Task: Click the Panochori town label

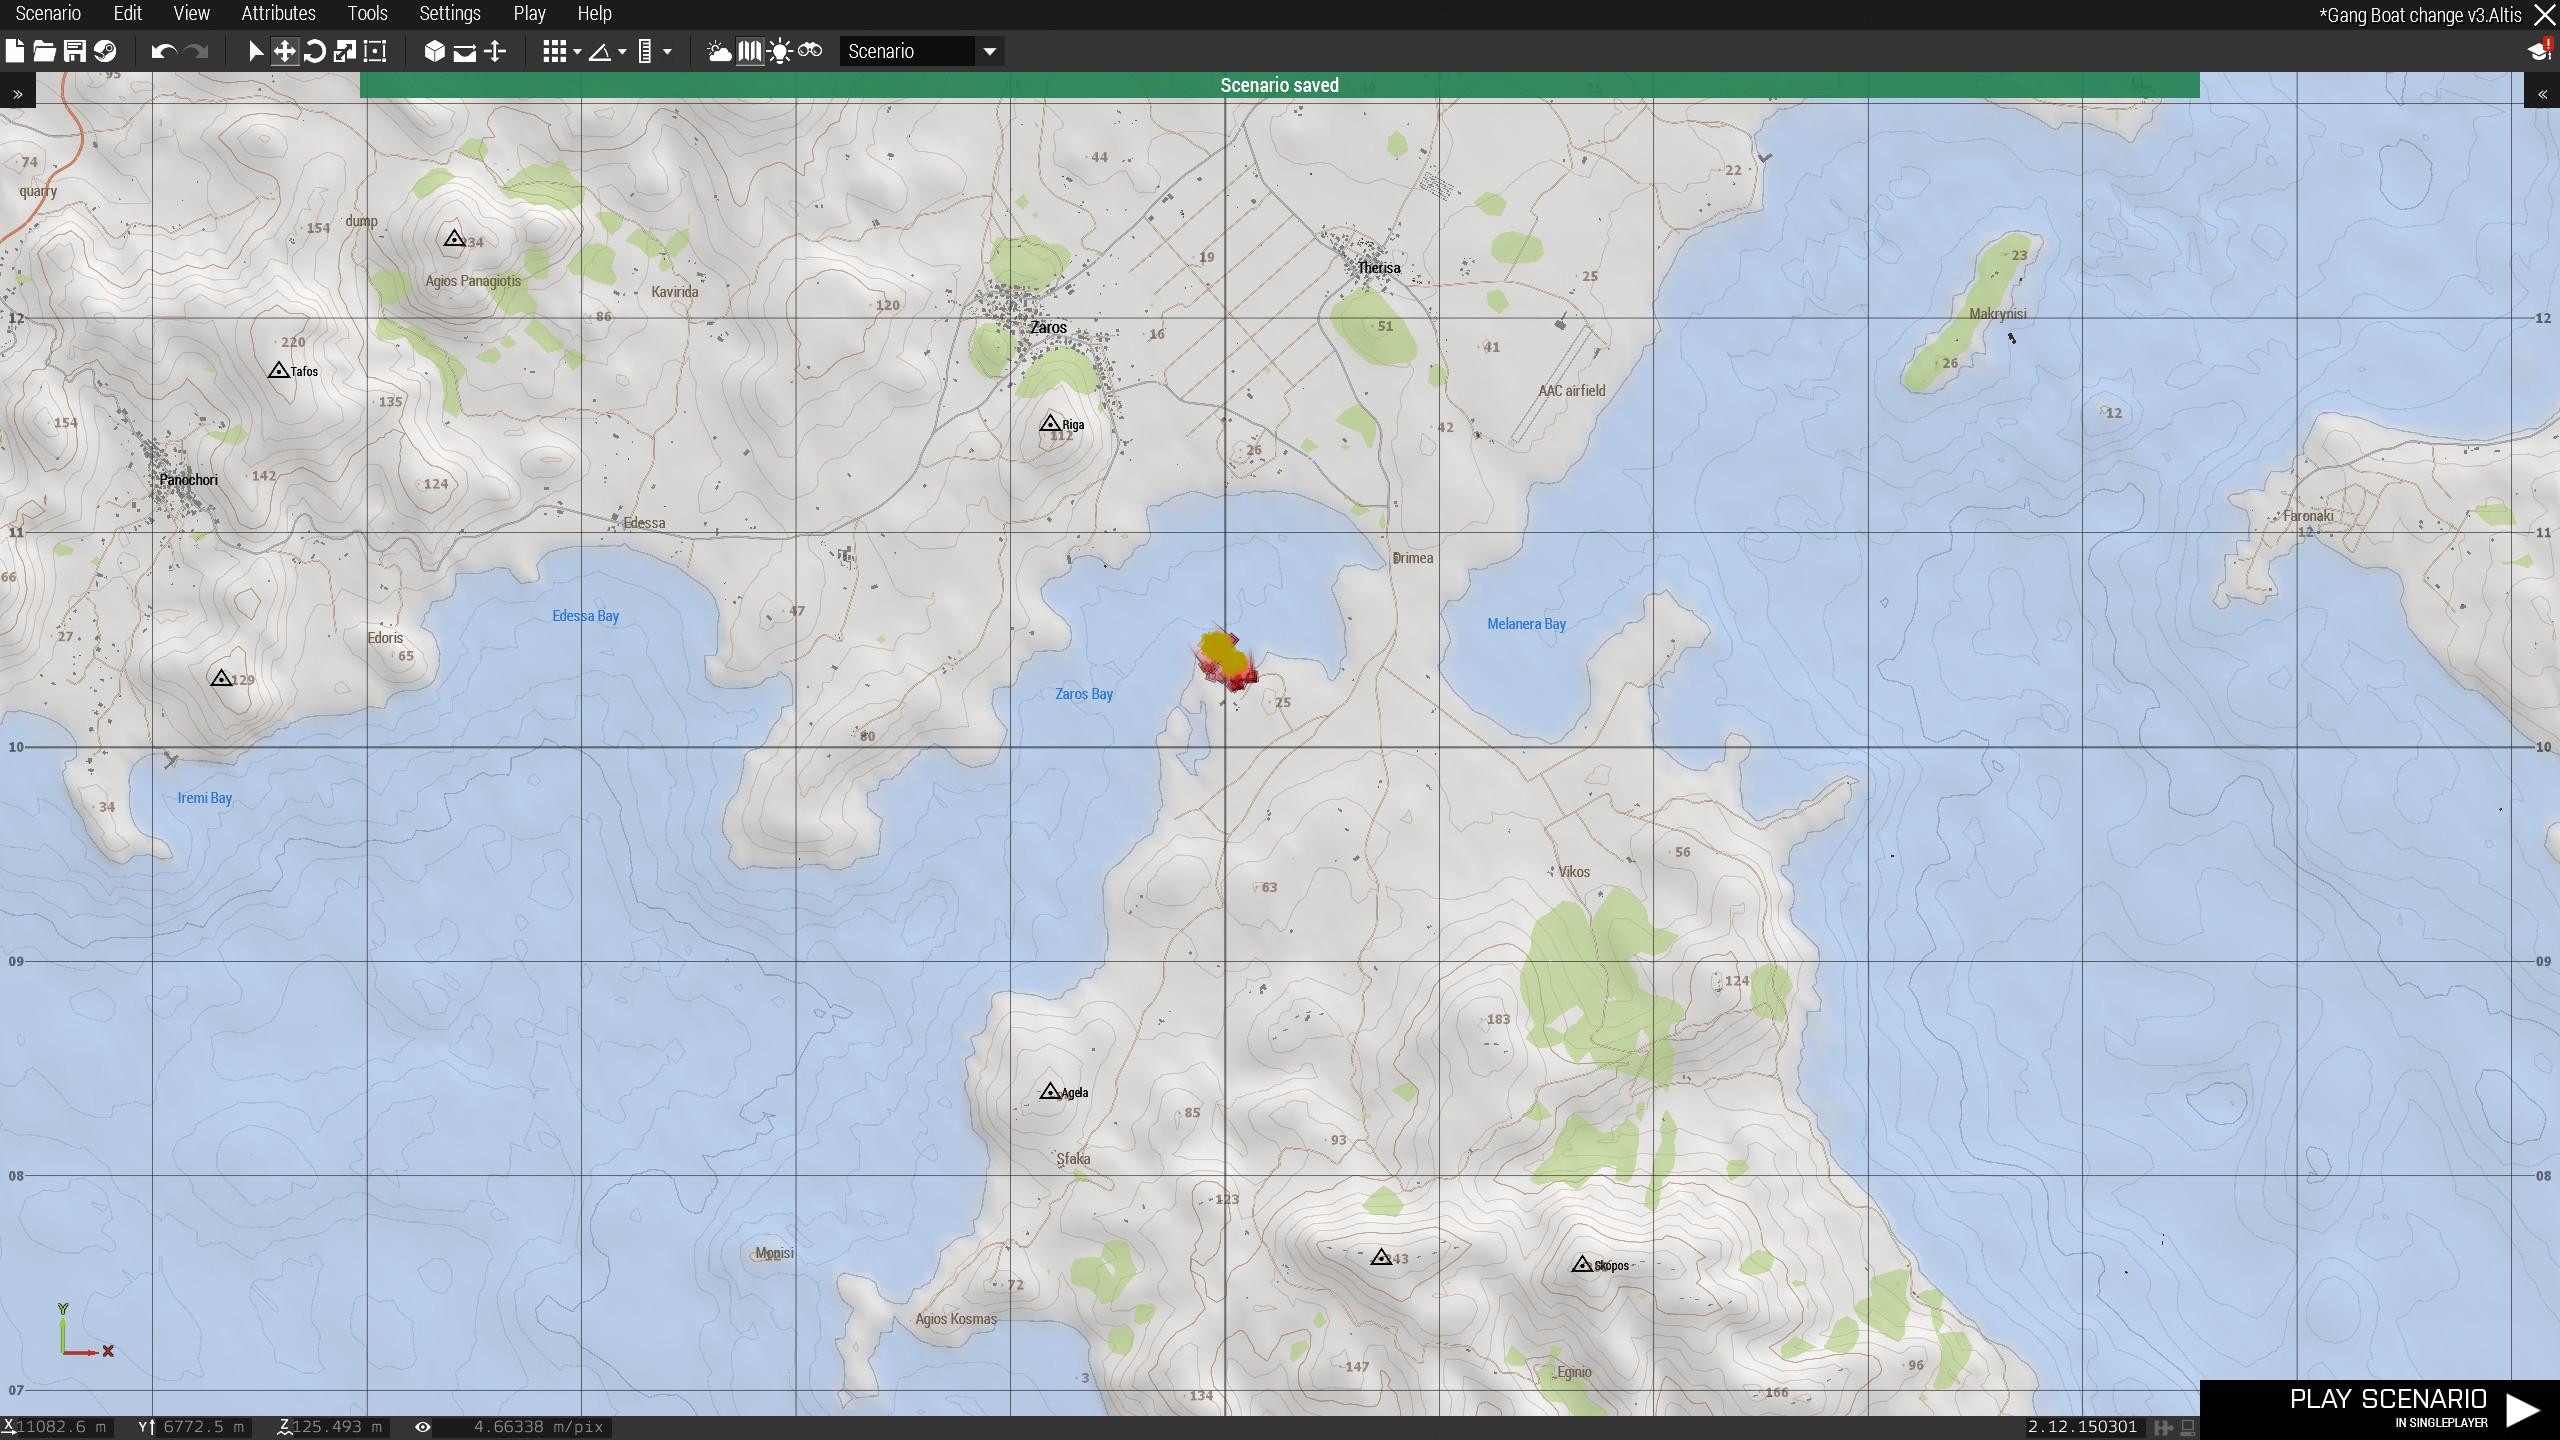Action: pyautogui.click(x=188, y=480)
